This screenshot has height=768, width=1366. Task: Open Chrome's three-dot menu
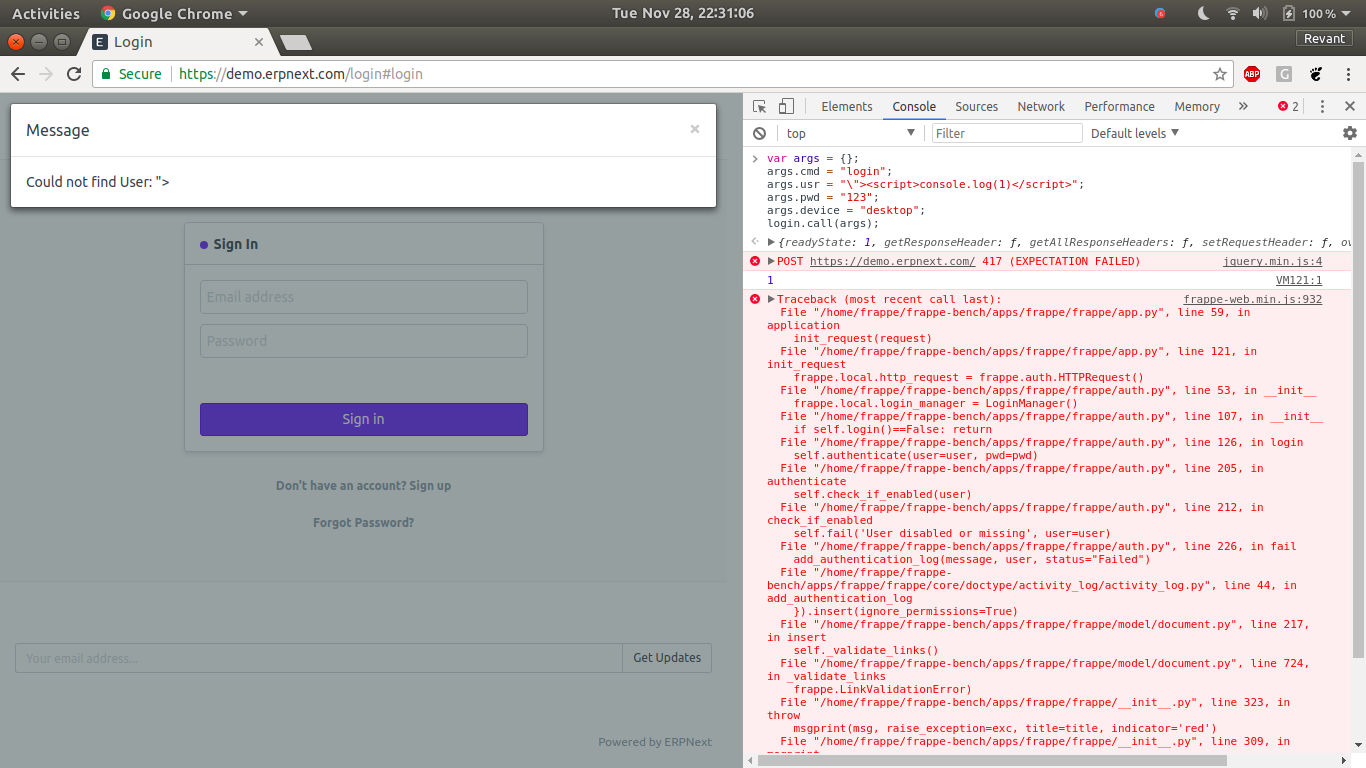1348,74
